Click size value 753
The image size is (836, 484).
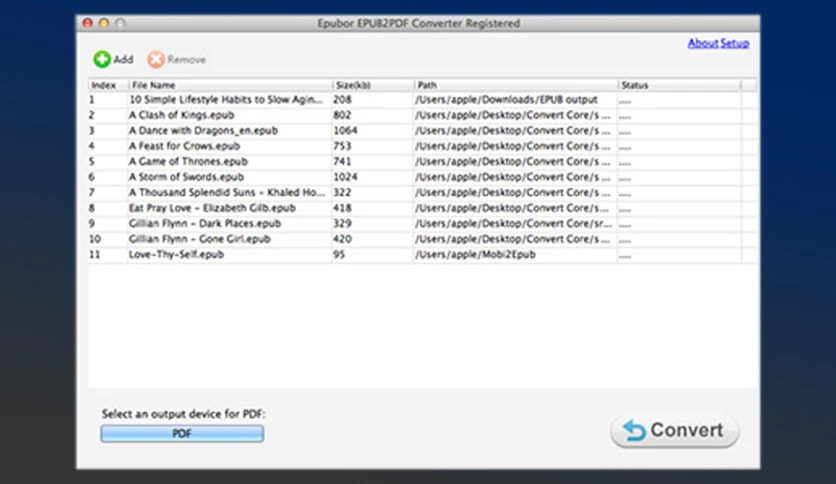[x=342, y=146]
